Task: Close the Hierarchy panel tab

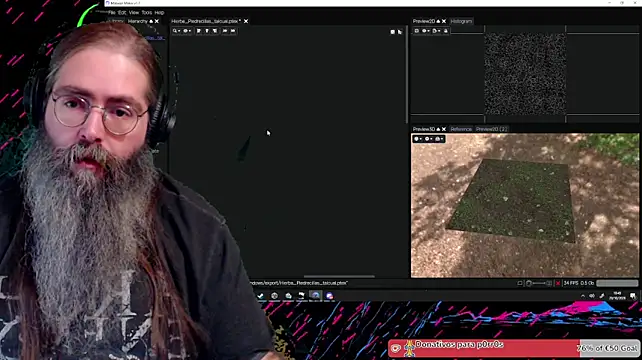Action: tap(157, 21)
